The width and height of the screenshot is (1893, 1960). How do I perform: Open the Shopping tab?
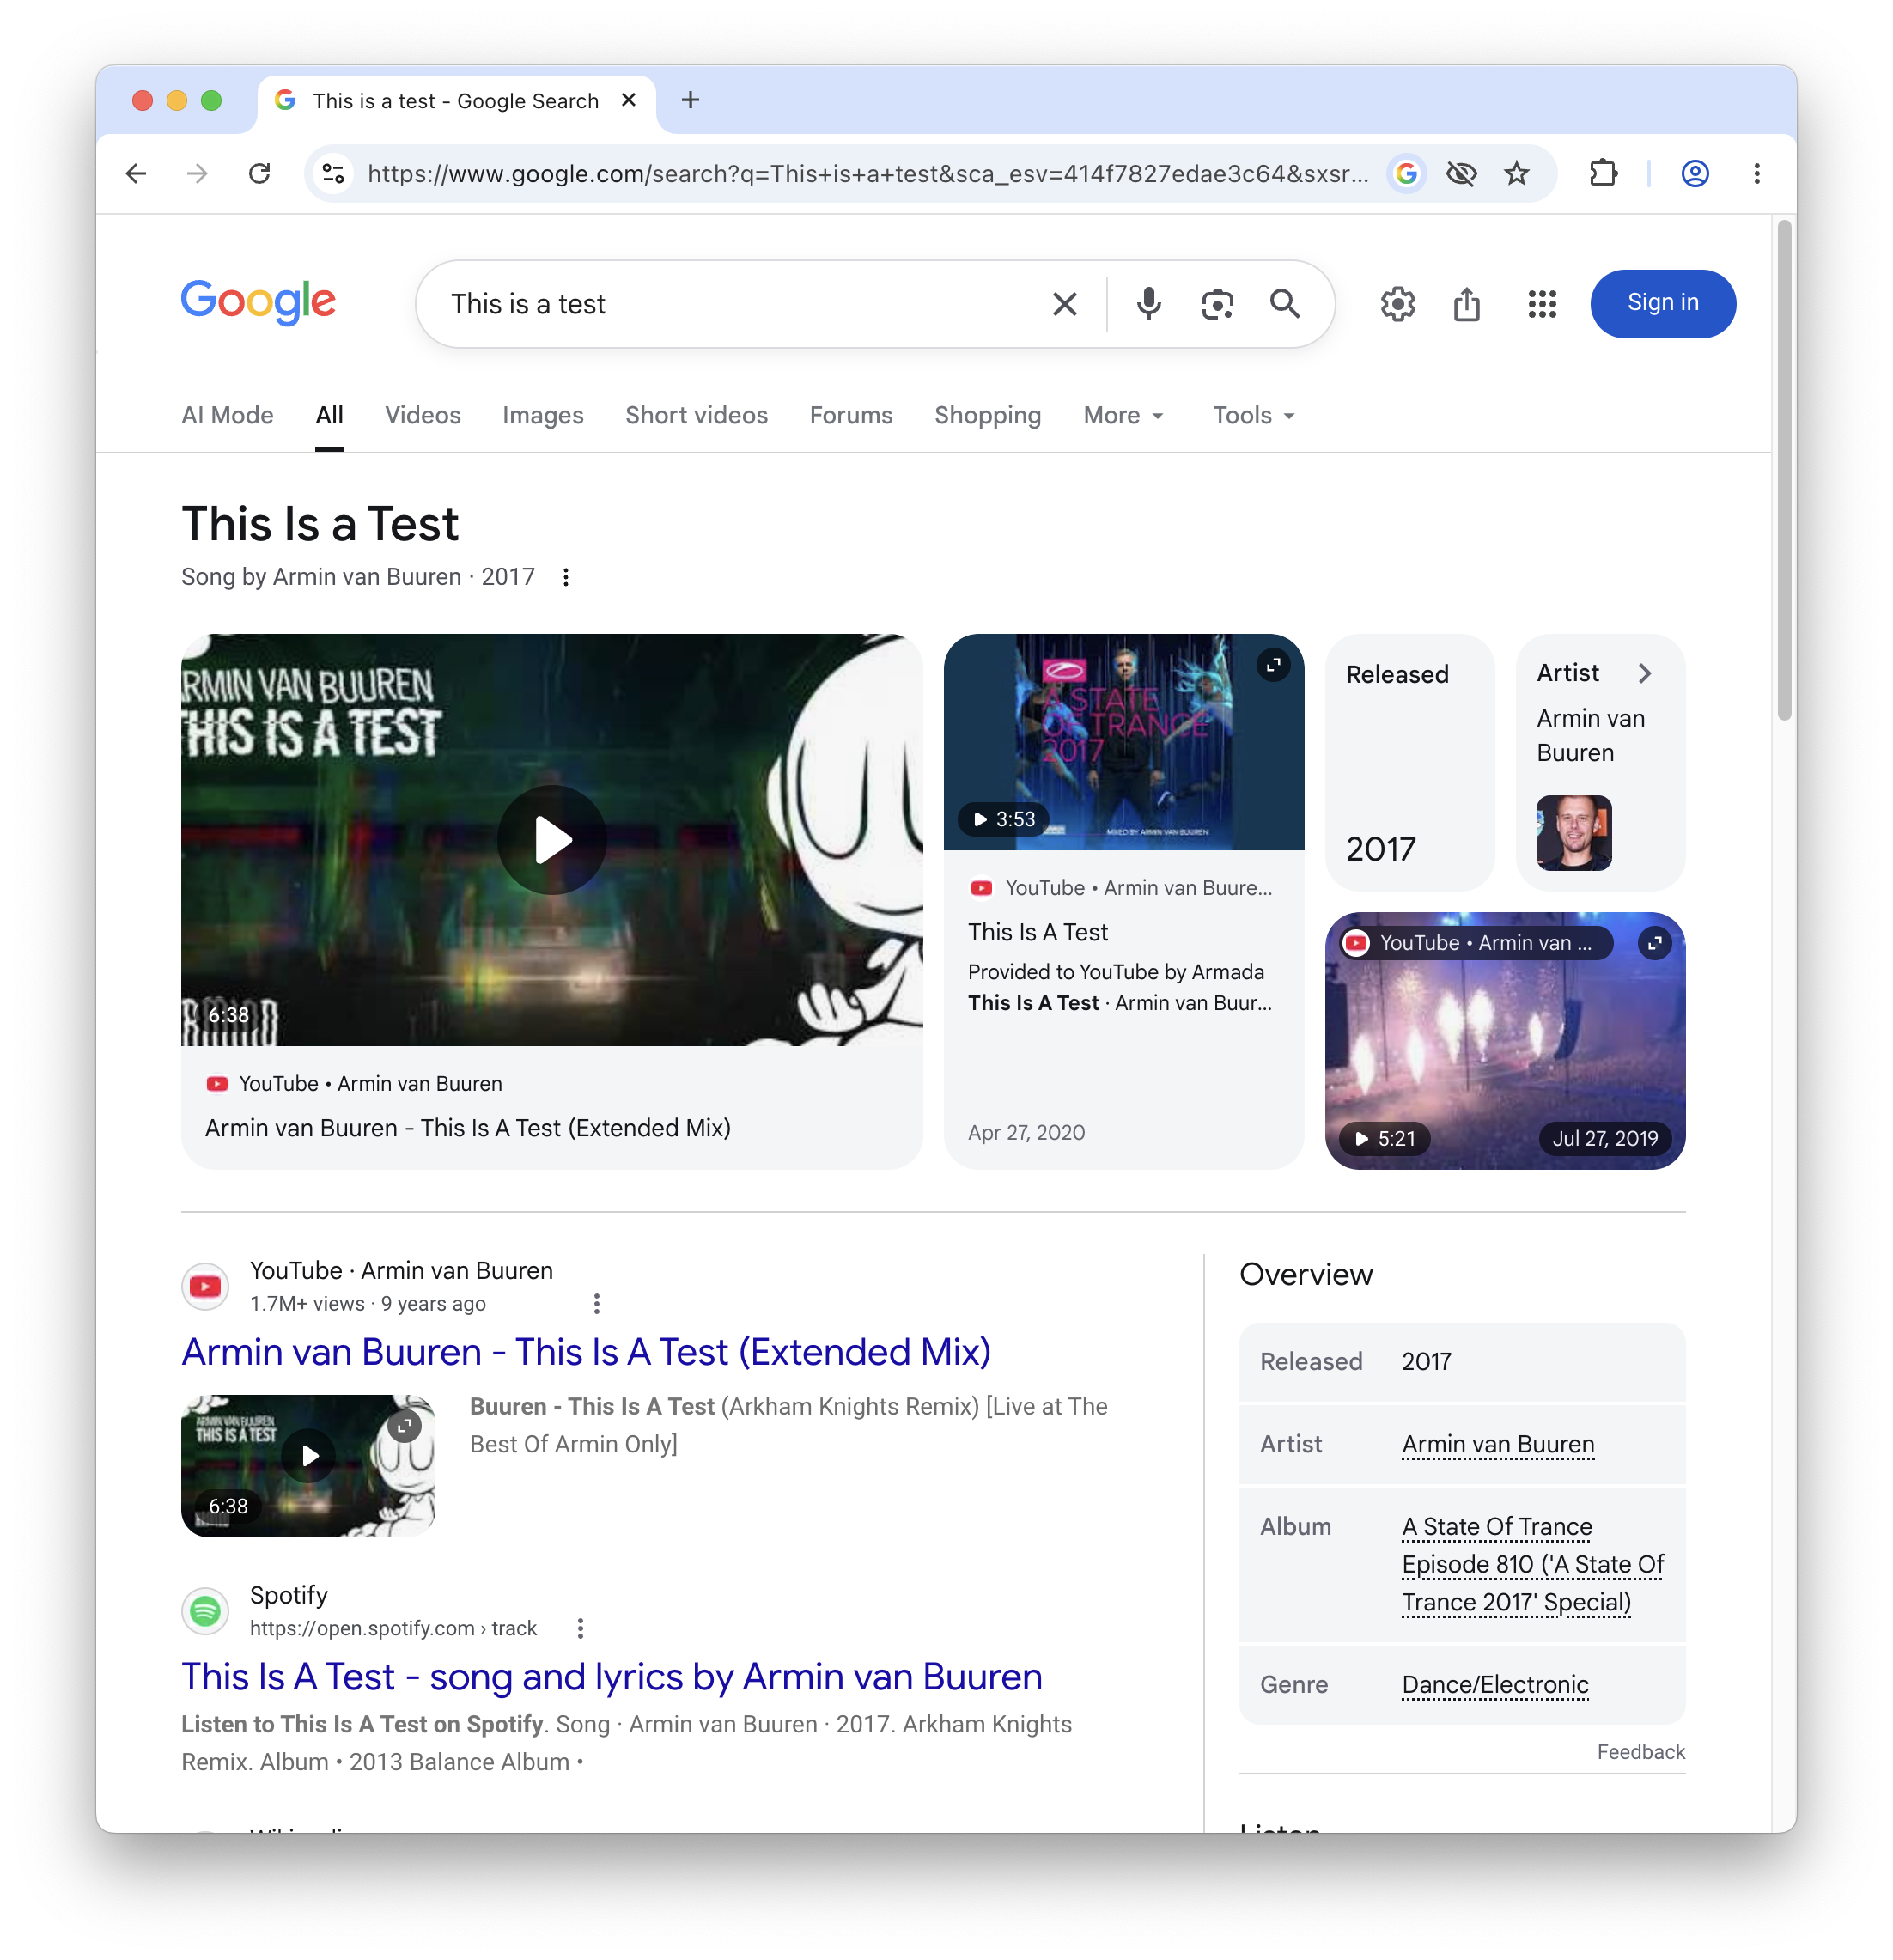click(987, 415)
